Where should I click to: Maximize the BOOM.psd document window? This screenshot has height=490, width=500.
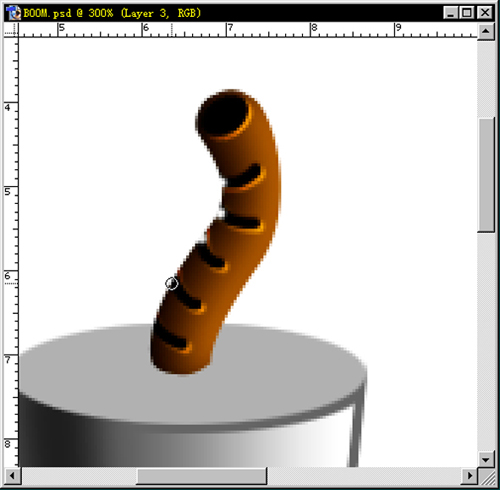point(467,13)
